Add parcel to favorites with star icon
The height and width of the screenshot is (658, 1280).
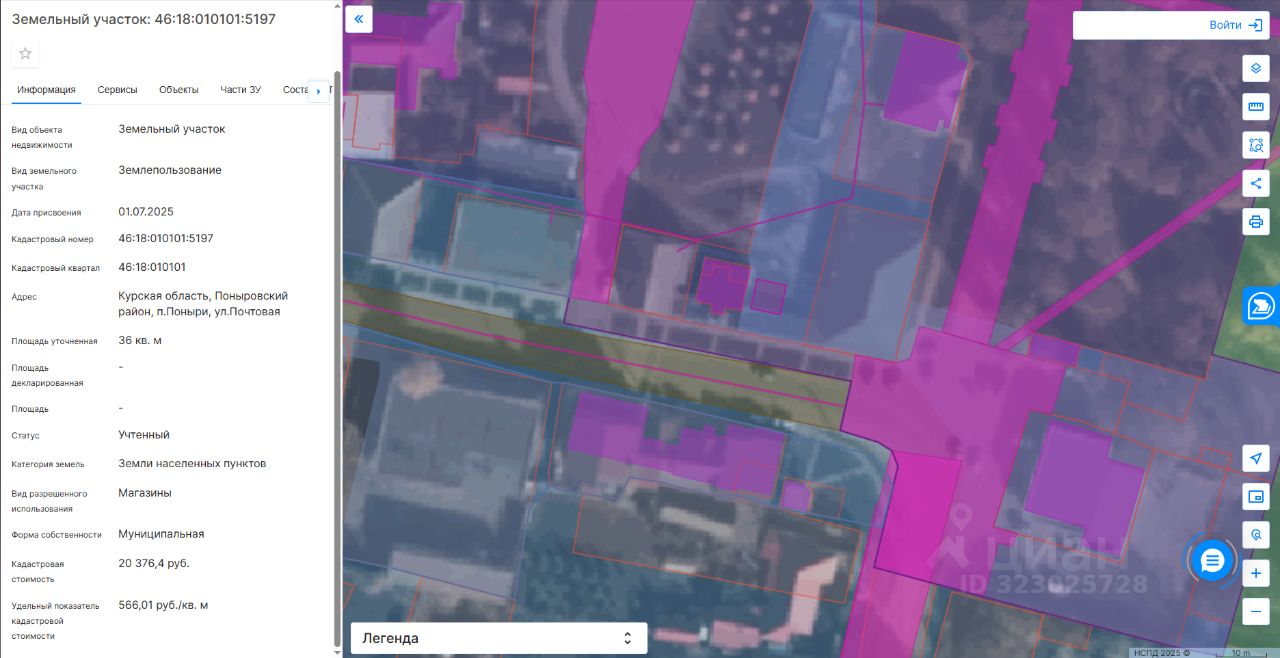click(x=25, y=53)
